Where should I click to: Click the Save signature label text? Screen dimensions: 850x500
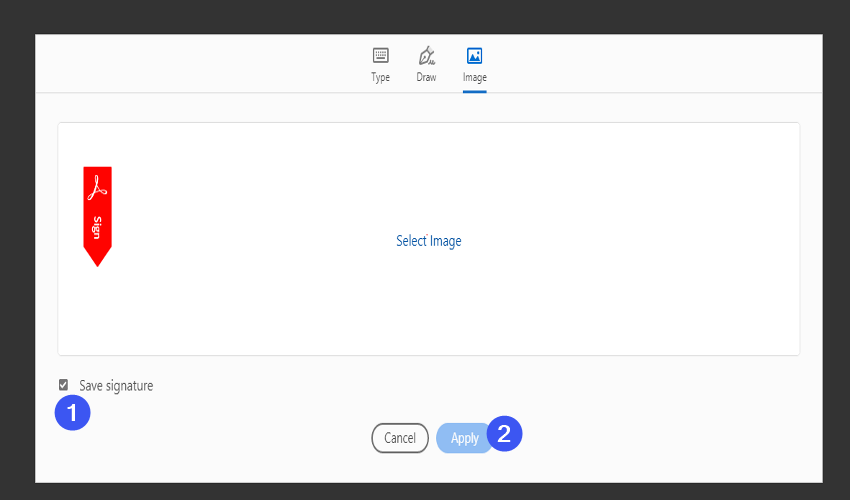click(x=116, y=386)
